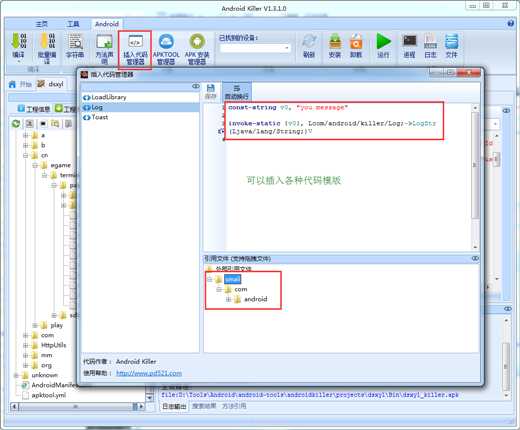Open the 文件 file manager icon
Image resolution: width=520 pixels, height=430 pixels.
pos(451,41)
